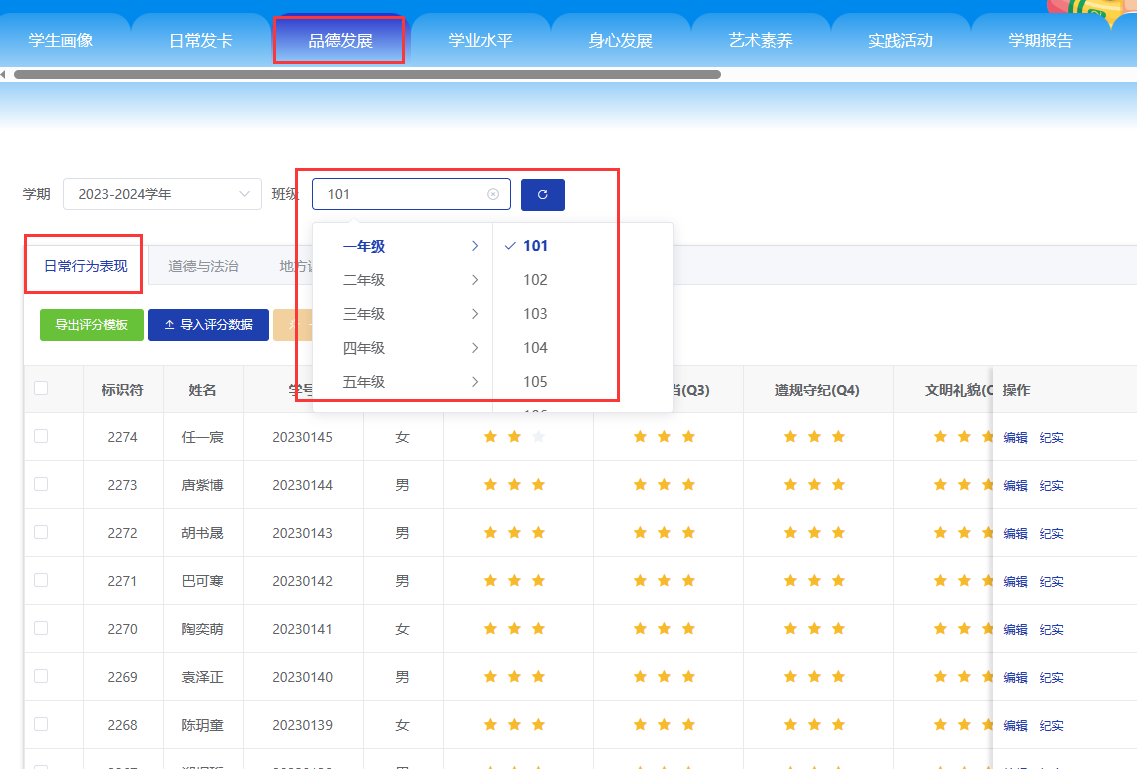Switch to the 实践活动 tab
The width and height of the screenshot is (1137, 769).
pyautogui.click(x=900, y=41)
